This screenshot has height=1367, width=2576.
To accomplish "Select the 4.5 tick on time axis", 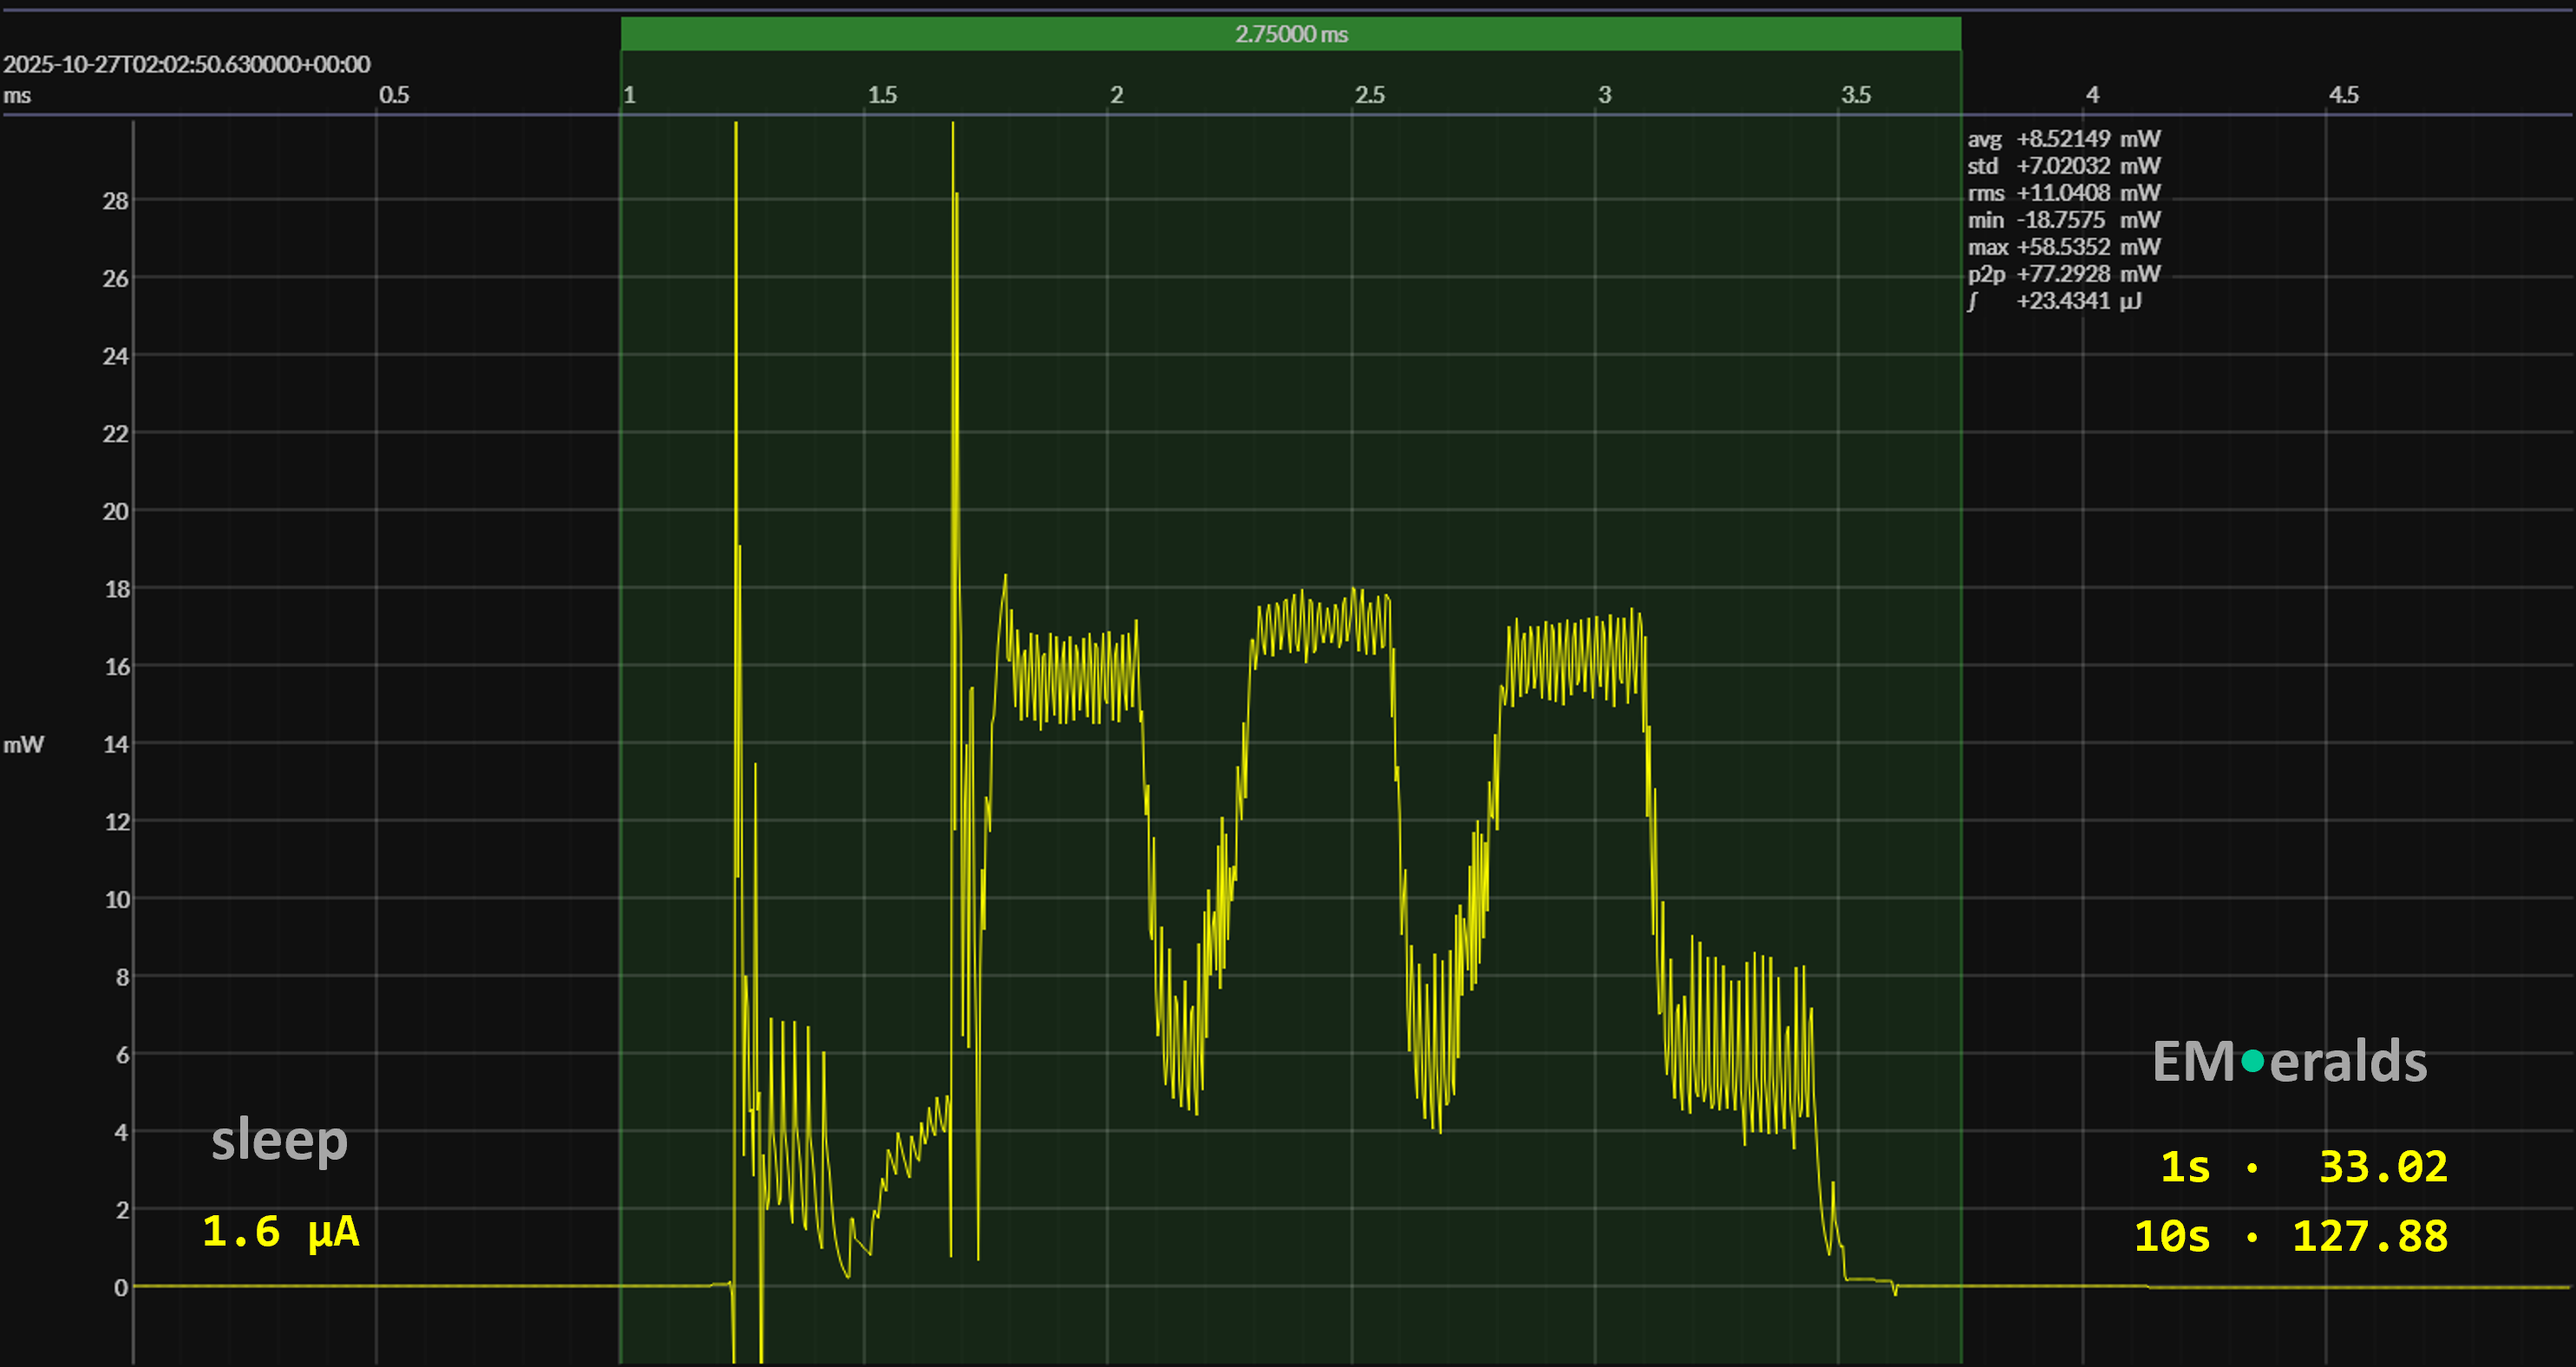I will (x=2343, y=95).
